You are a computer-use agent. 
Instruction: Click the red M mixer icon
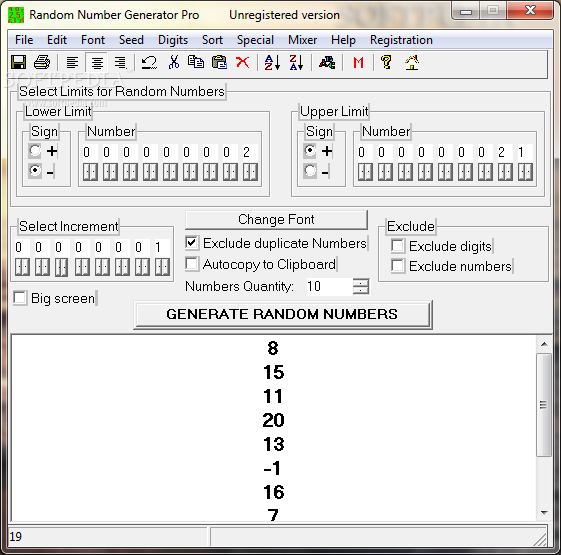coord(358,63)
